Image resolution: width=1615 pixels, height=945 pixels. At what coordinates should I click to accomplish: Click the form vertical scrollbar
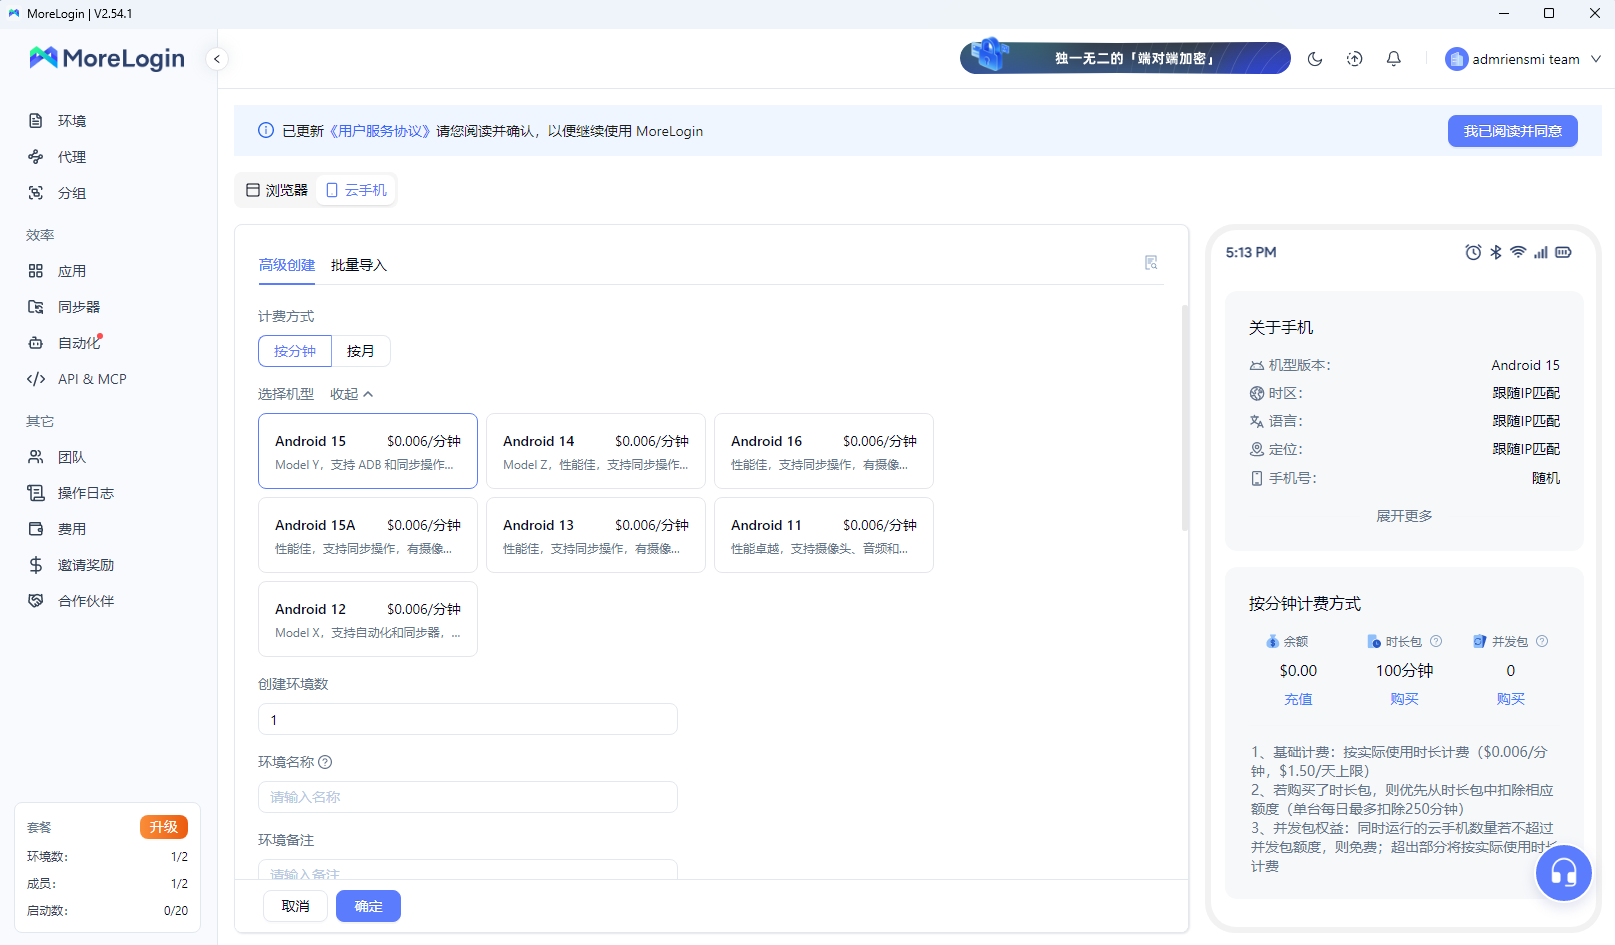1185,417
